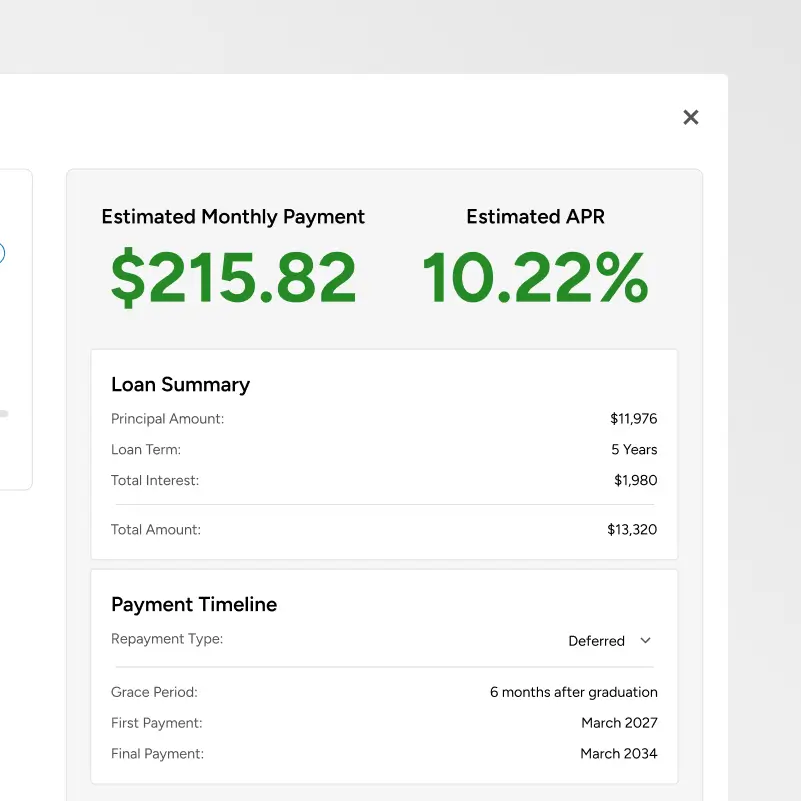Click the Loan Summary heading
The image size is (801, 801).
click(x=180, y=384)
